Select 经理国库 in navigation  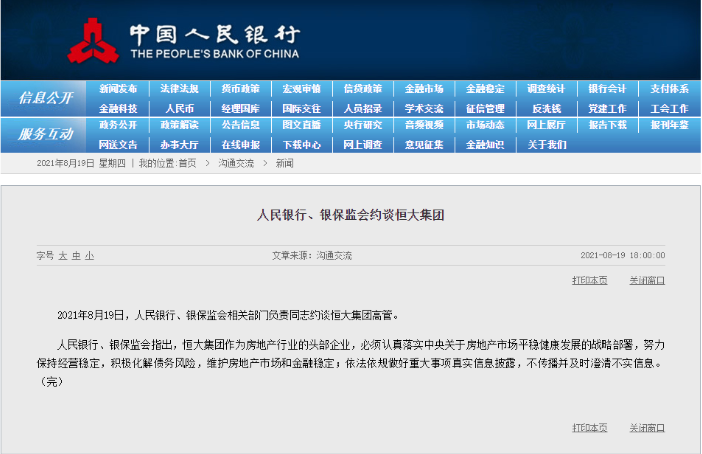click(240, 108)
